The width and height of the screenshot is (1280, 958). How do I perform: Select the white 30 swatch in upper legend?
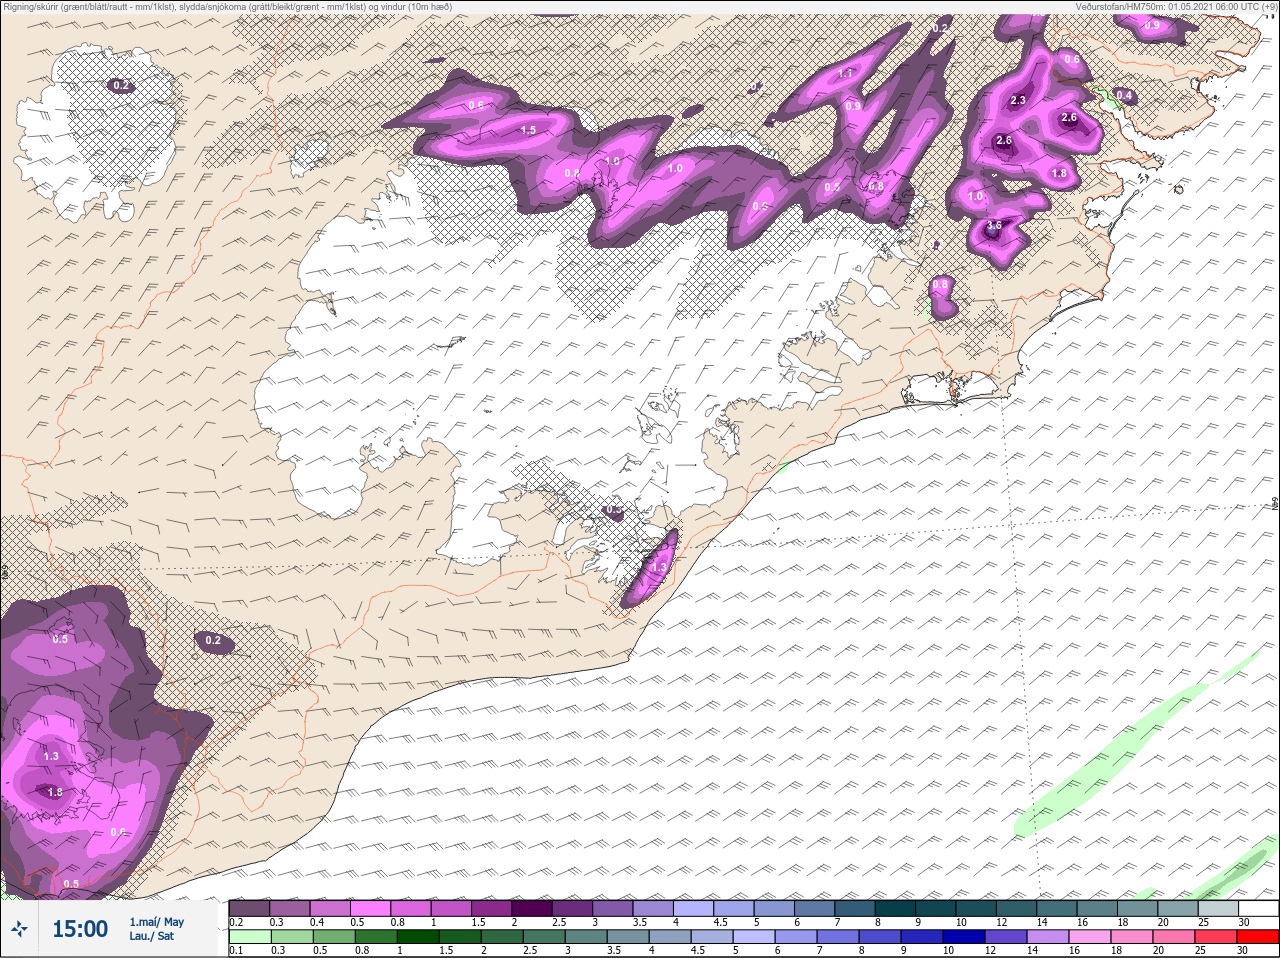(x=1258, y=908)
